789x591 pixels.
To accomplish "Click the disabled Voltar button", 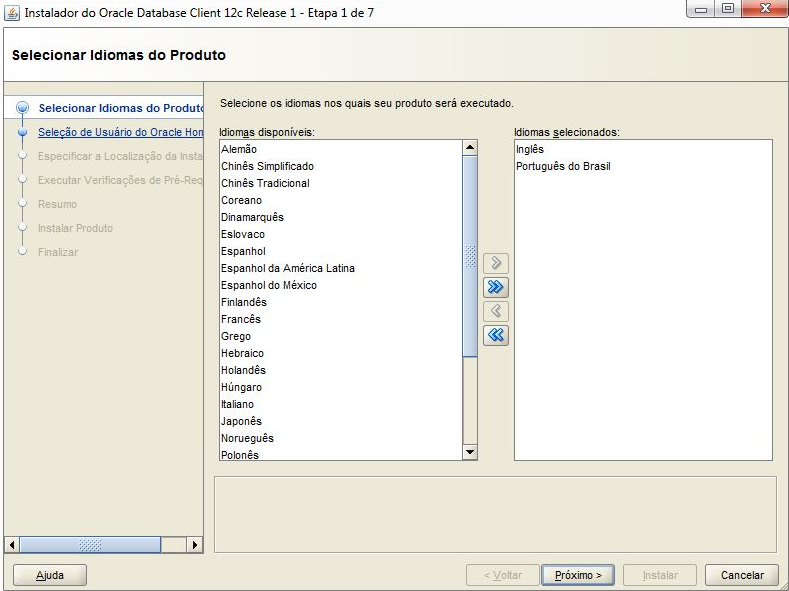I will tap(503, 575).
